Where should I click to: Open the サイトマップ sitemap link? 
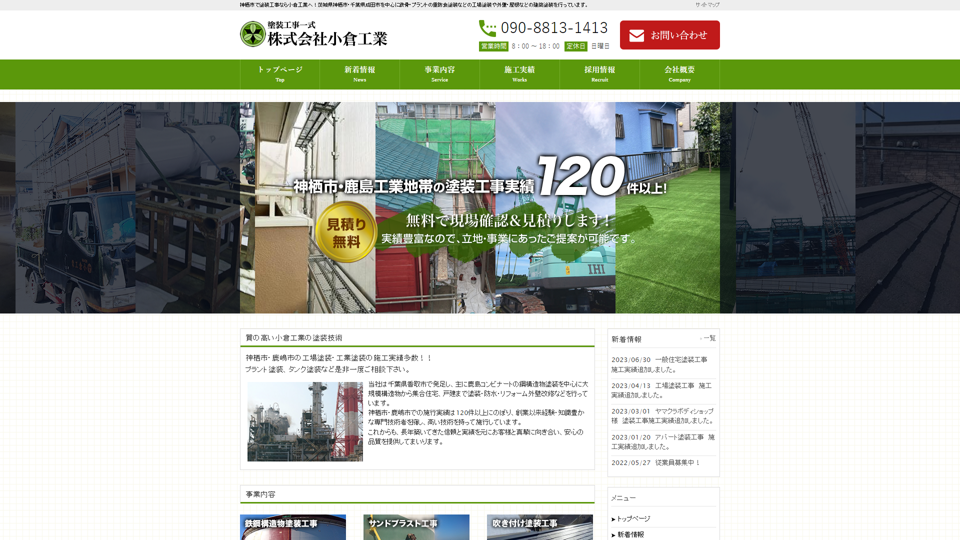[x=707, y=5]
